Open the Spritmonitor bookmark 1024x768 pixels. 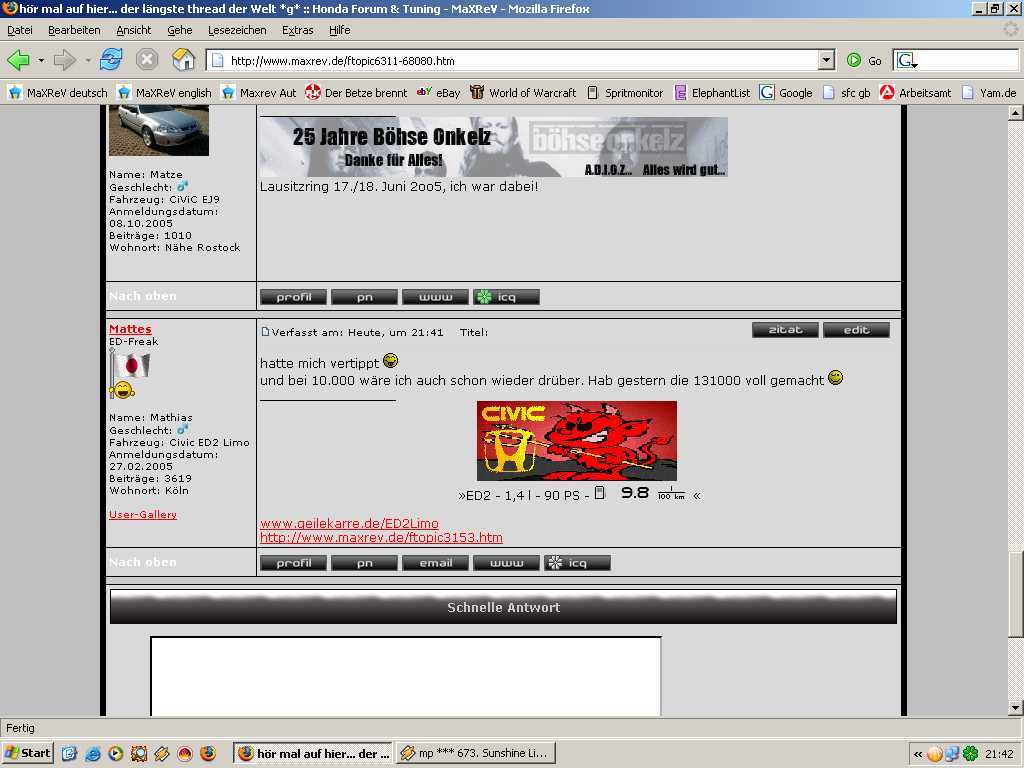tap(624, 93)
